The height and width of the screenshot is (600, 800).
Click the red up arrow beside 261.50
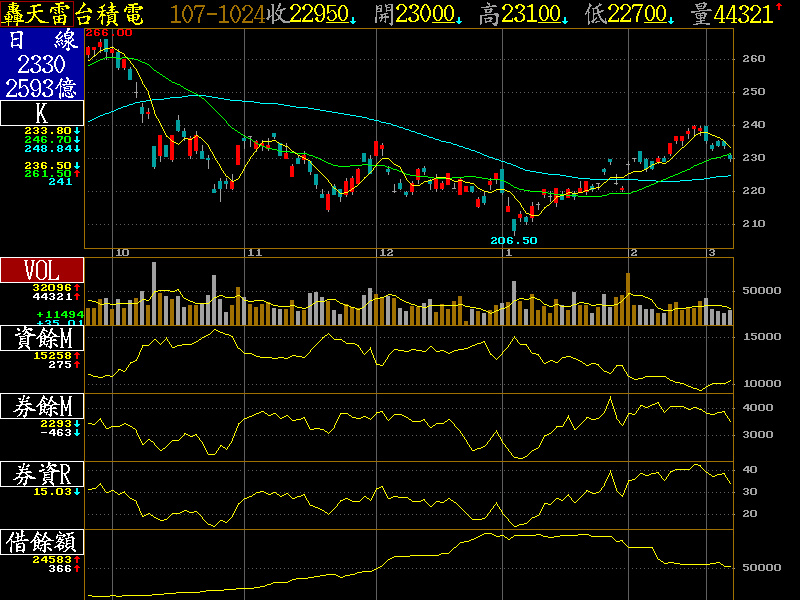(78, 174)
